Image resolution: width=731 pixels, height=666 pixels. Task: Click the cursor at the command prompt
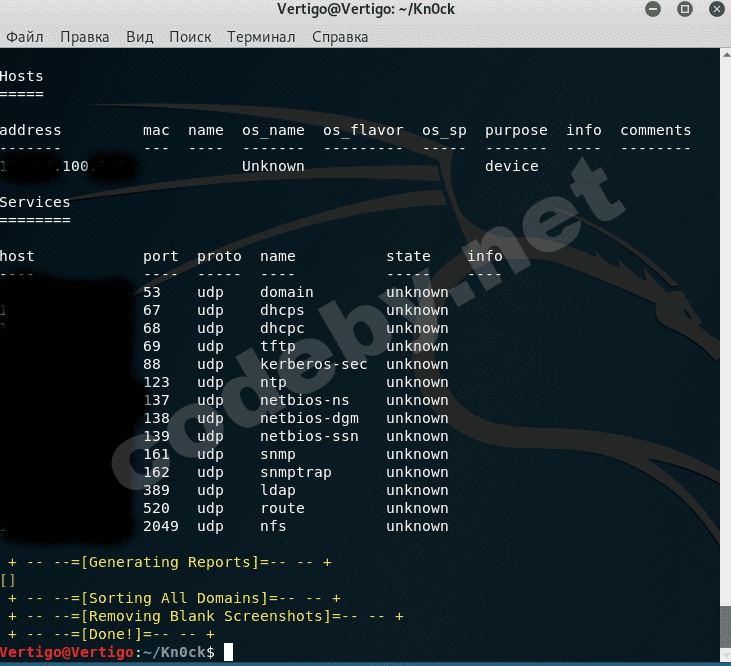[228, 652]
